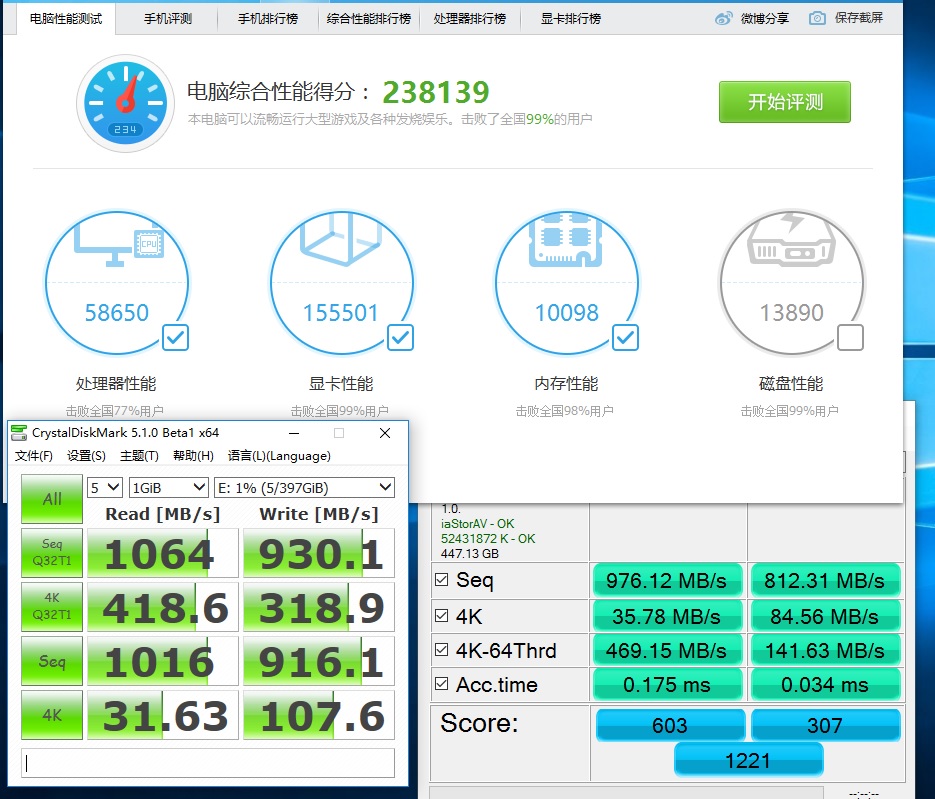Click the green 开始评测 button

click(x=785, y=102)
